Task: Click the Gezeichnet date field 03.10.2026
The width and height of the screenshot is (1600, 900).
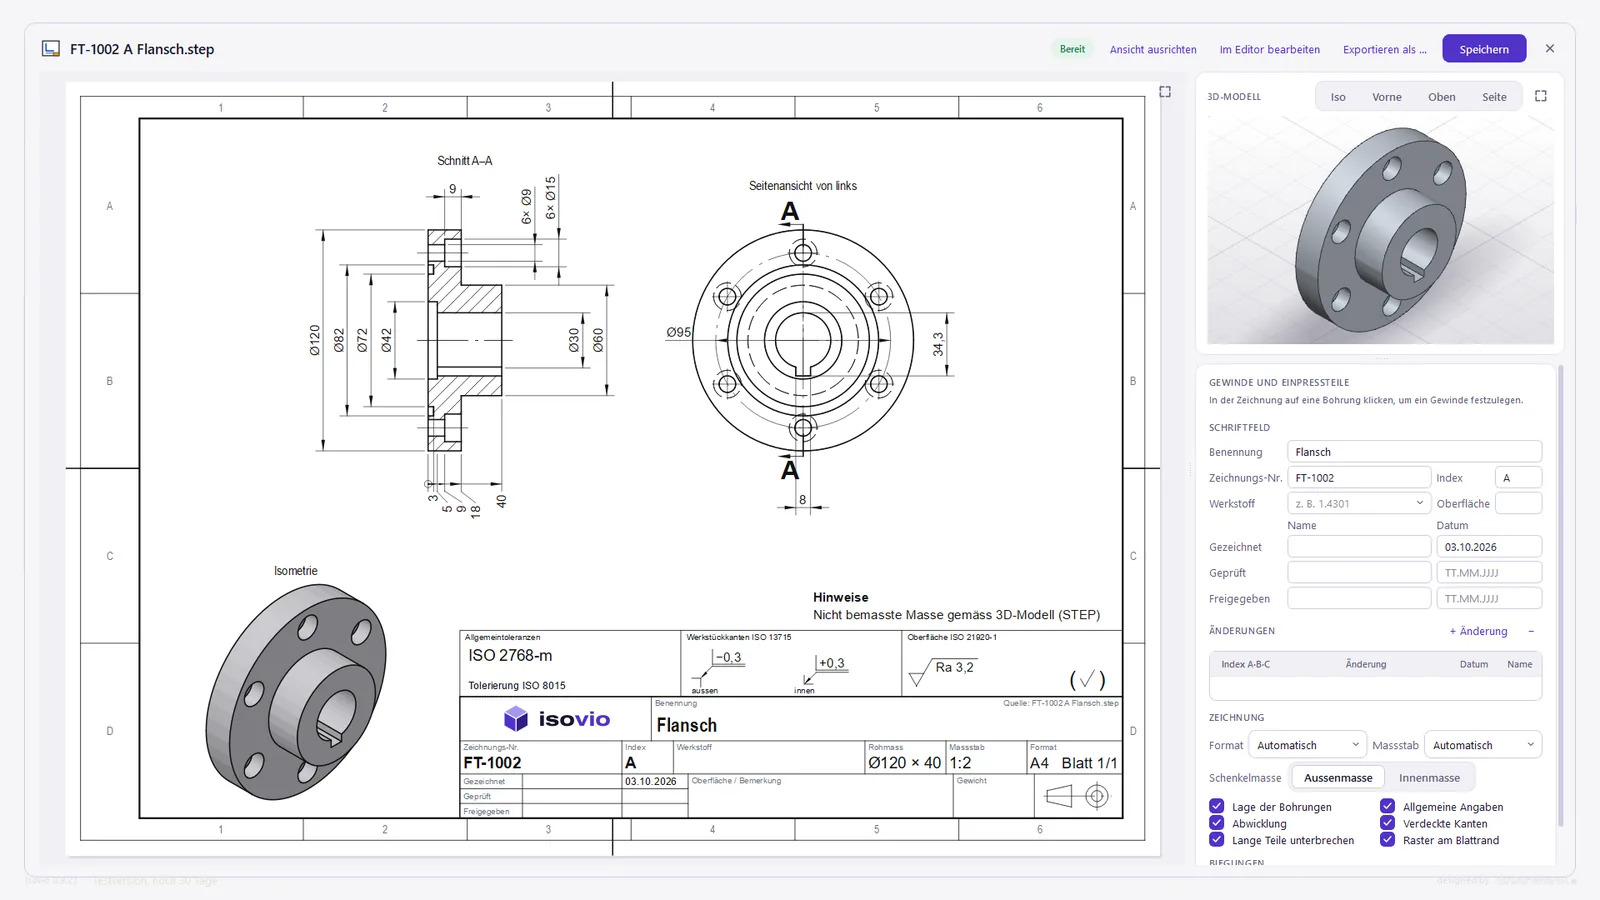Action: [1489, 546]
